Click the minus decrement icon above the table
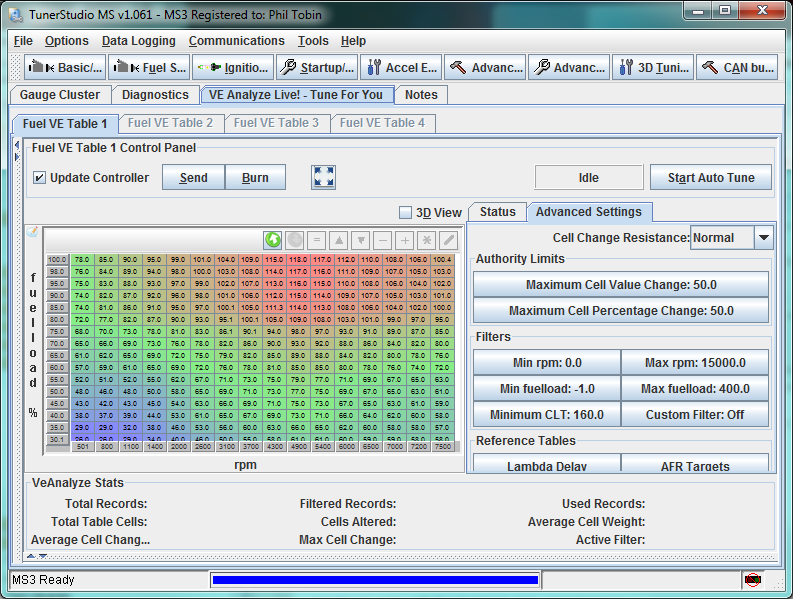The image size is (793, 599). point(383,240)
